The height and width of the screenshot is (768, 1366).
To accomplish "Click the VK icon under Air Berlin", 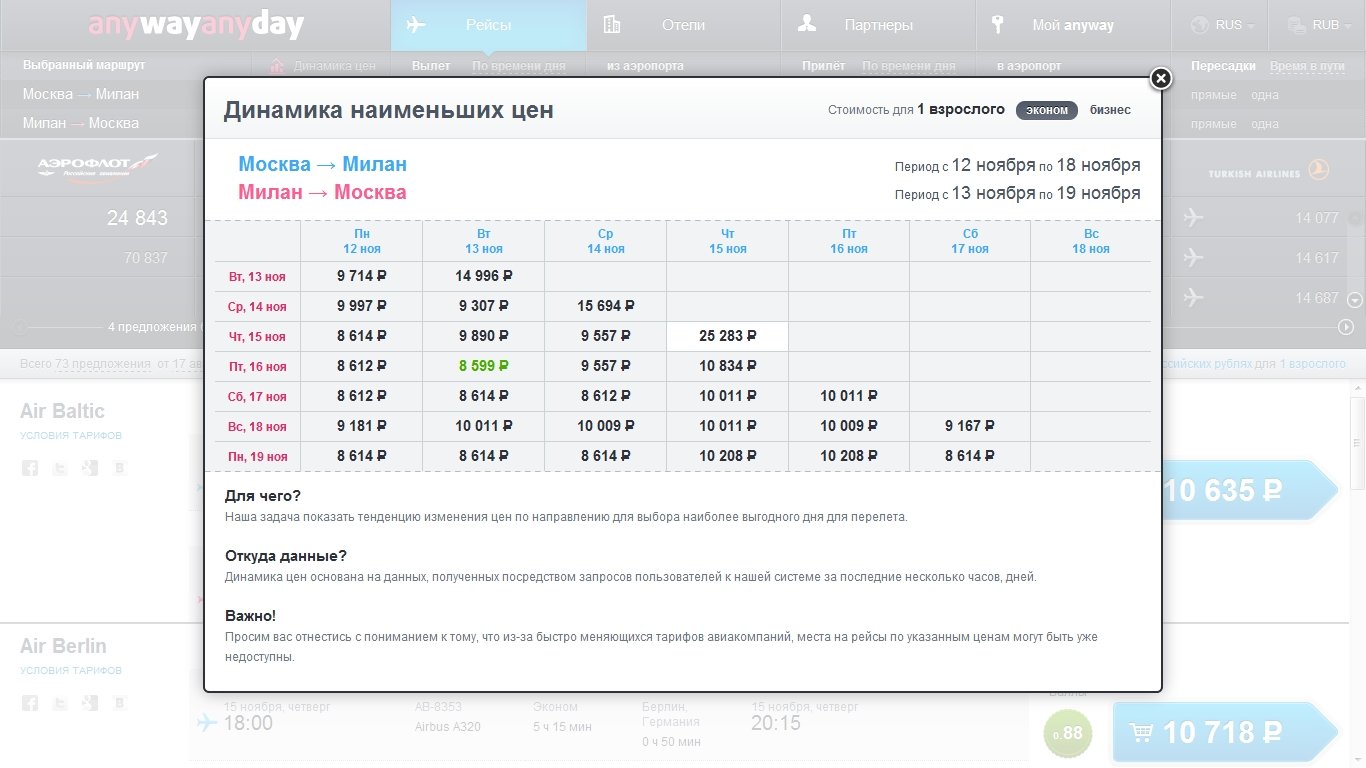I will coord(120,702).
